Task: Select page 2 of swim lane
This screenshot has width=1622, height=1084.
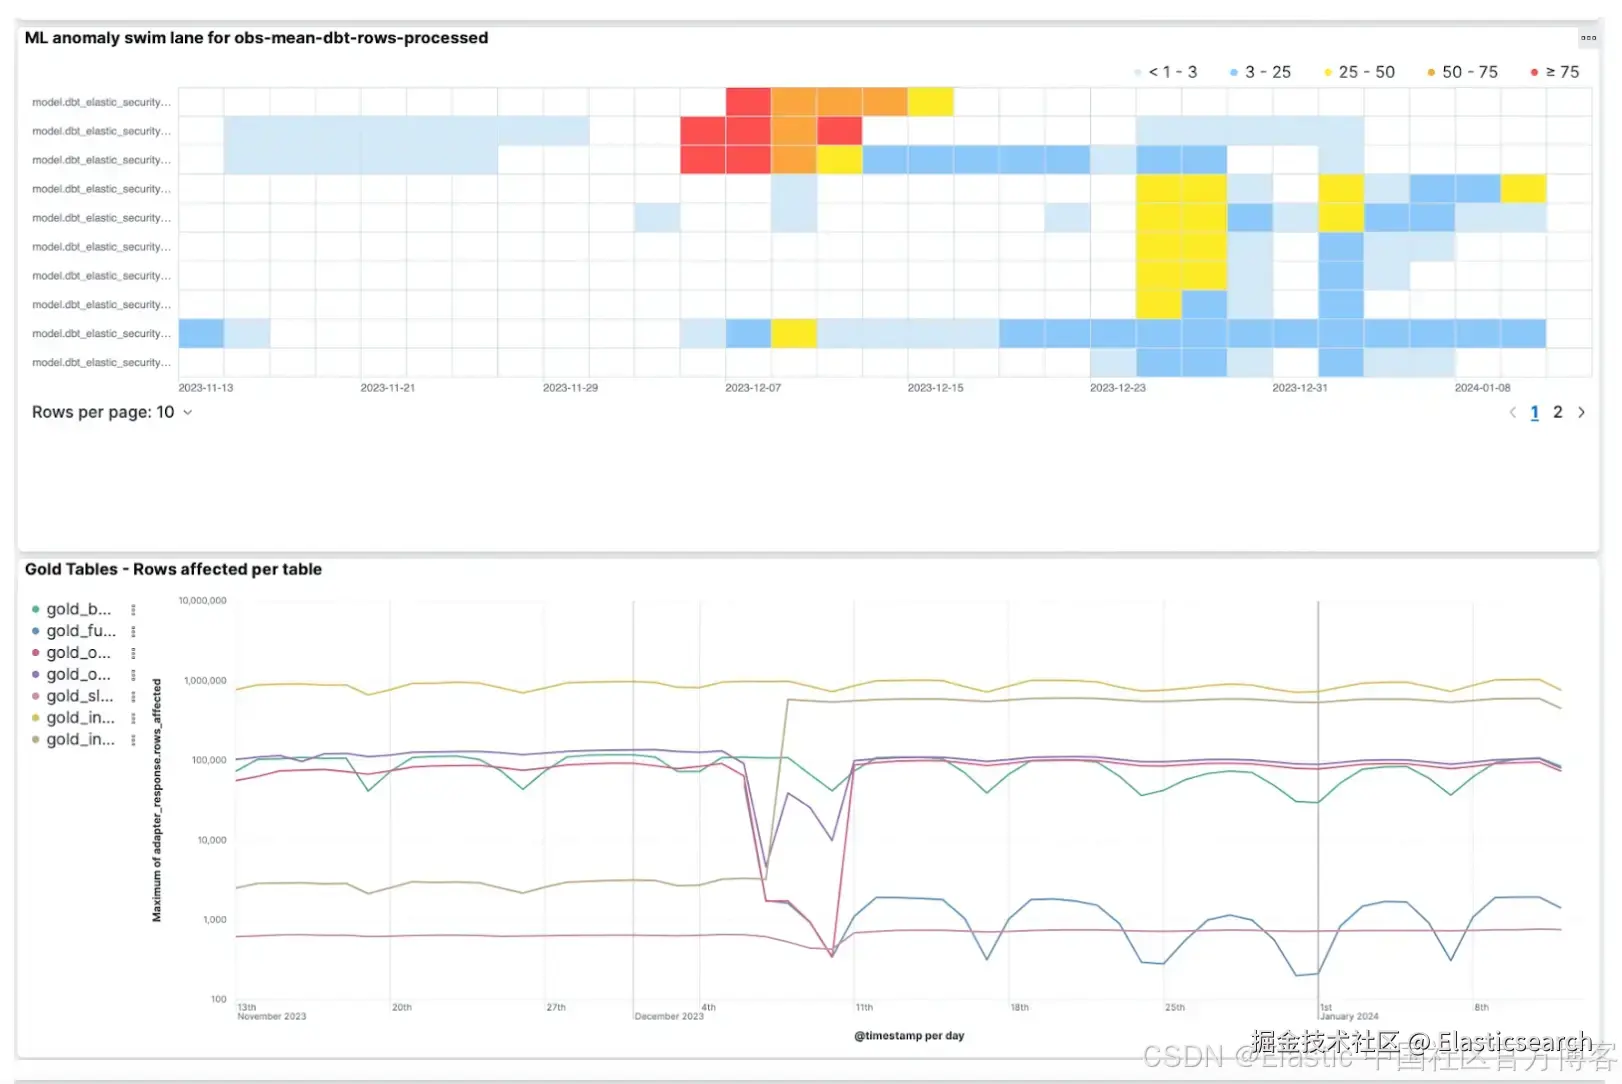Action: [x=1557, y=412]
